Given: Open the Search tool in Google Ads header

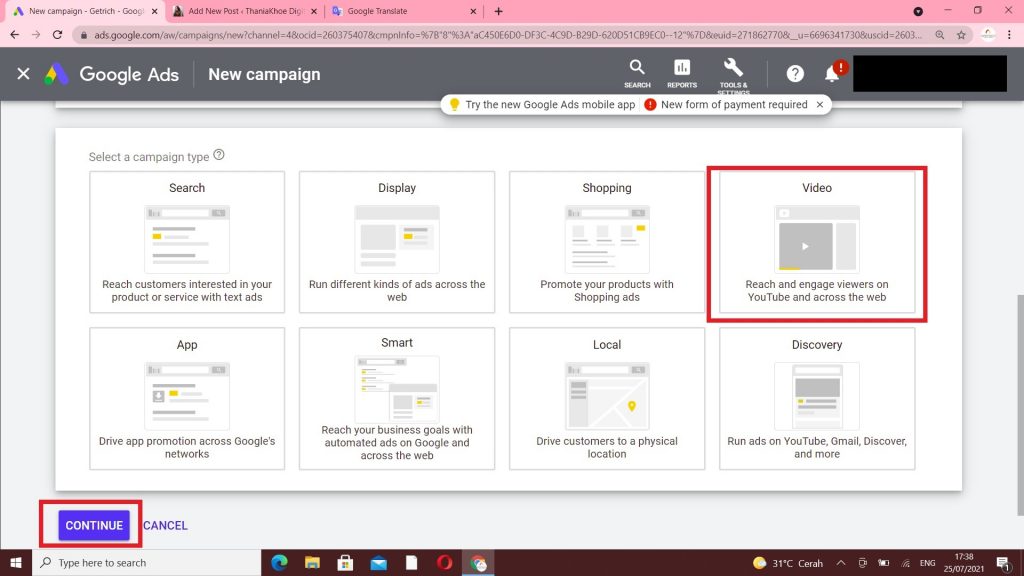Looking at the screenshot, I should coord(637,73).
